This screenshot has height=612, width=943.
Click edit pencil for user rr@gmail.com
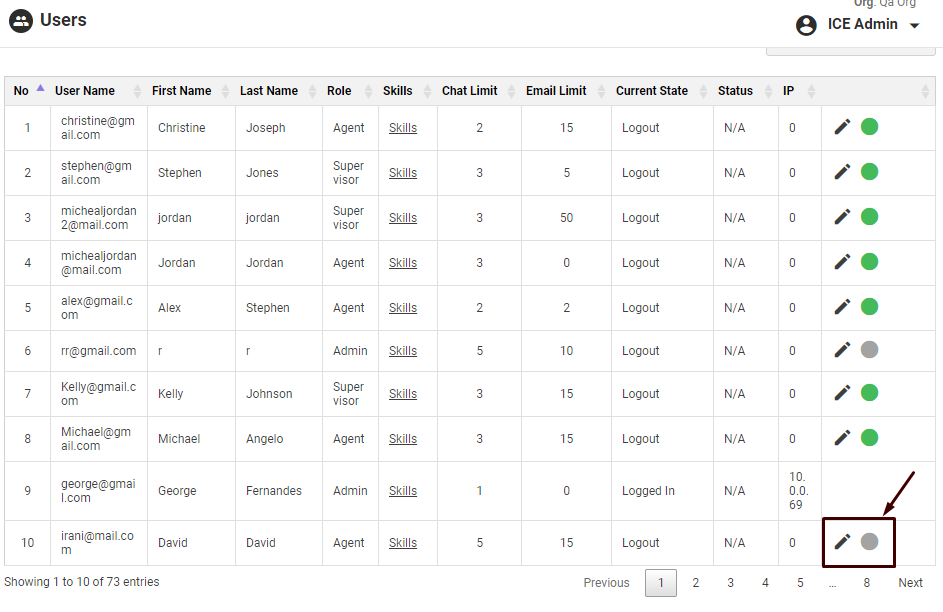point(842,350)
